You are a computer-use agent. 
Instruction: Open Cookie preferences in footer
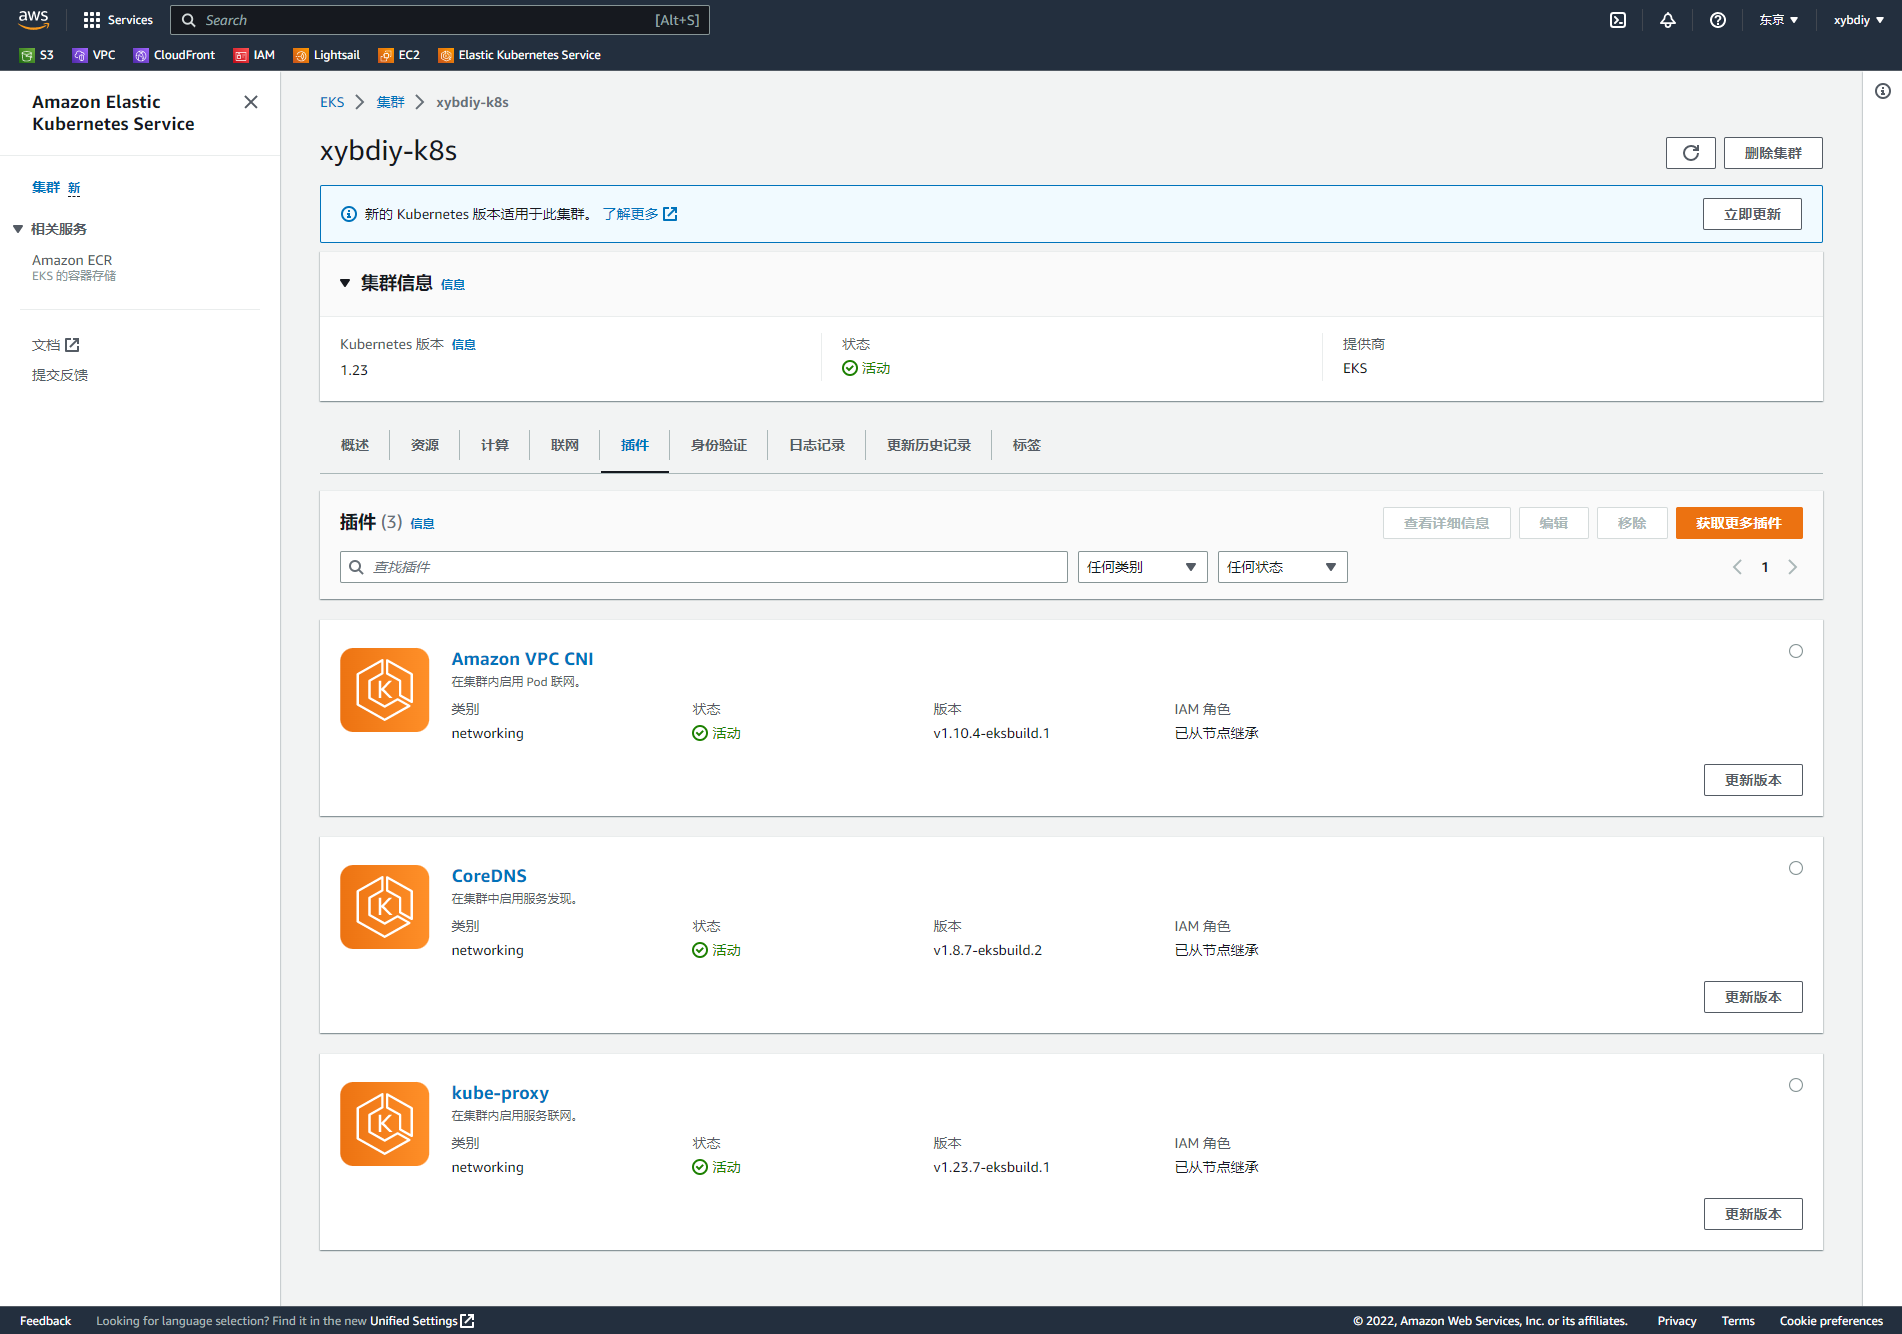[x=1831, y=1321]
